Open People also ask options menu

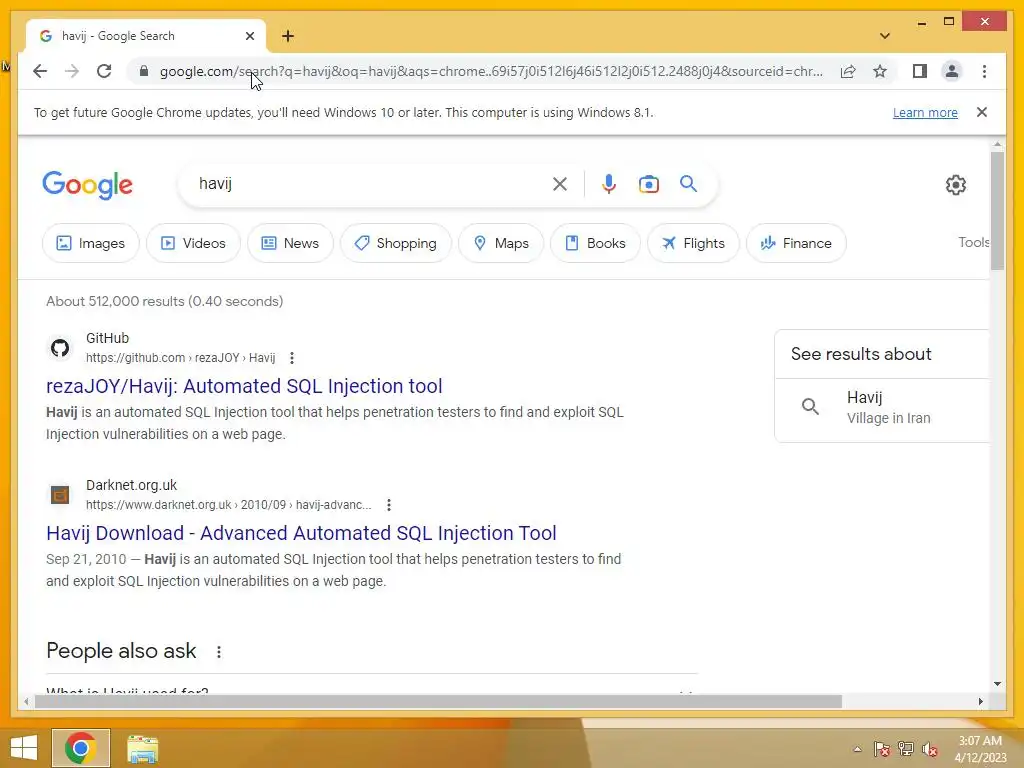219,652
